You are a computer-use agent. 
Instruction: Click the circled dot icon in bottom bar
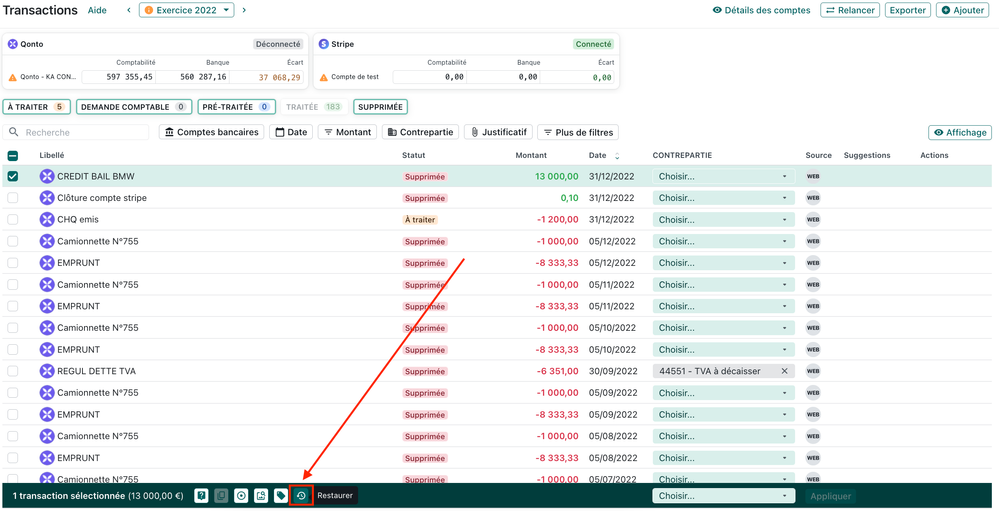241,496
